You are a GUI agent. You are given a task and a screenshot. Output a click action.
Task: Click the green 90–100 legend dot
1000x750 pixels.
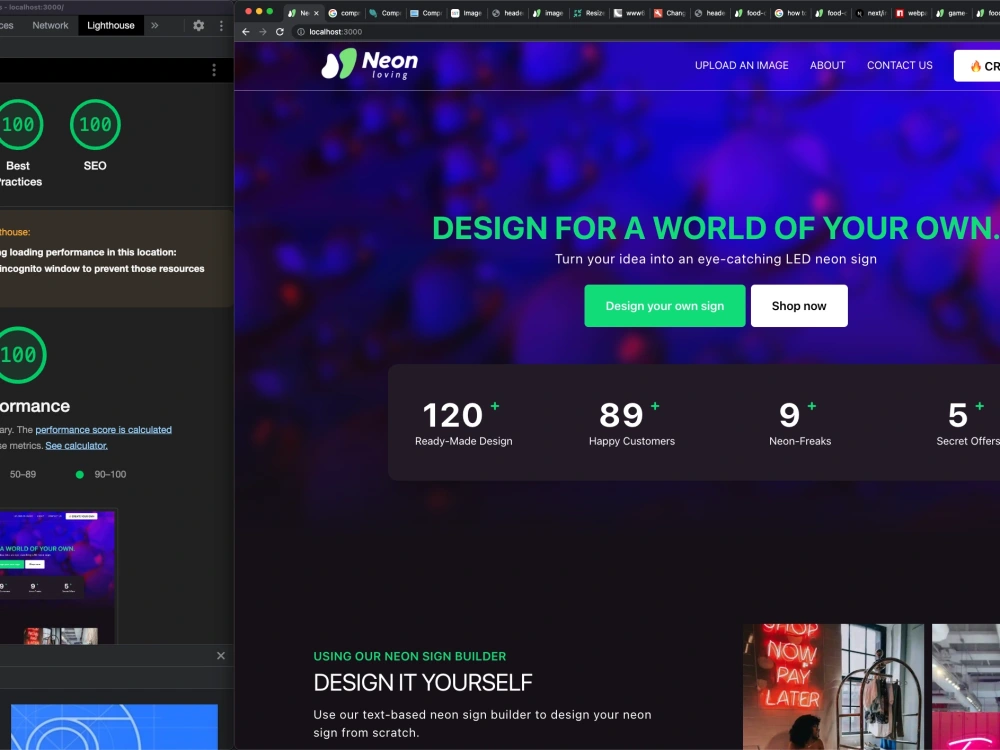point(79,474)
